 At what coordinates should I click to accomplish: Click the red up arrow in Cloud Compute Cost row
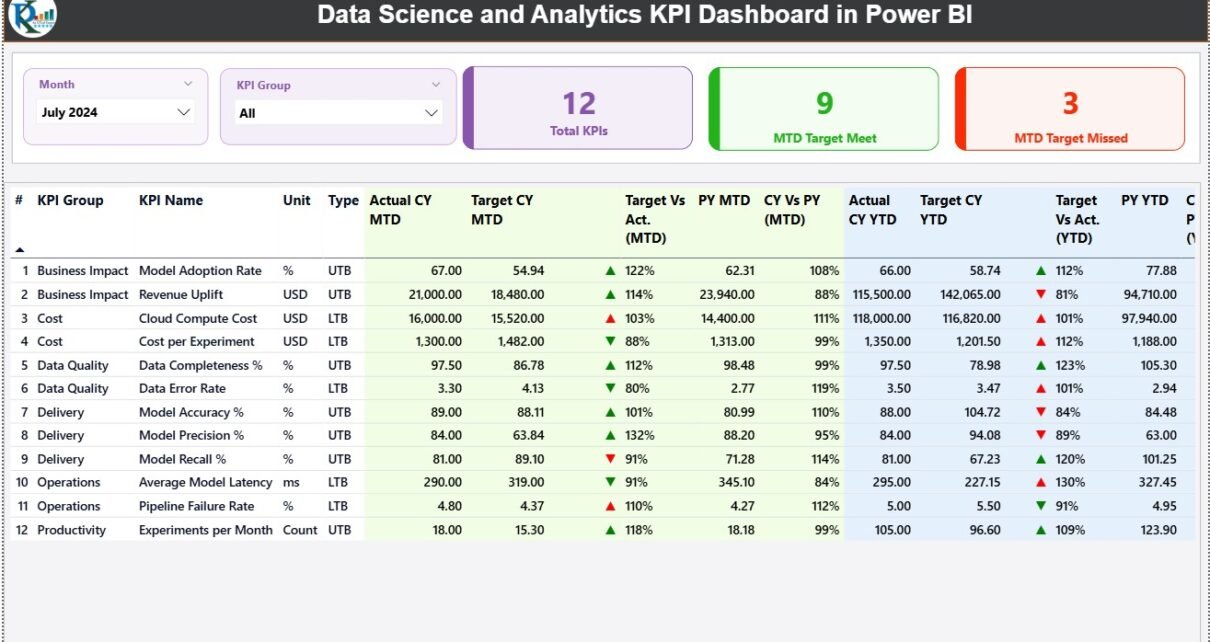pos(610,318)
